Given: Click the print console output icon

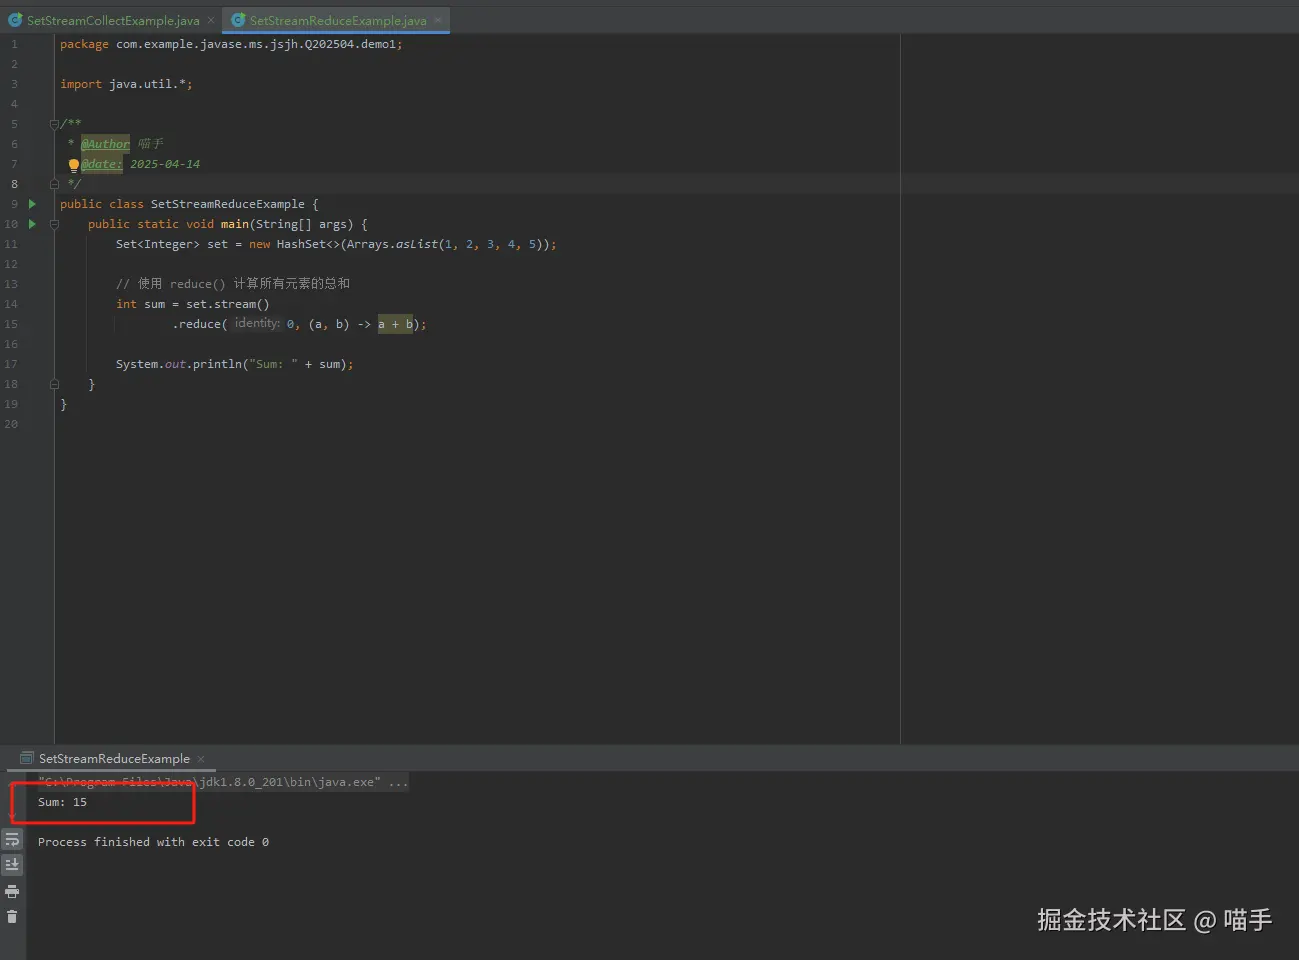Looking at the screenshot, I should coord(12,891).
